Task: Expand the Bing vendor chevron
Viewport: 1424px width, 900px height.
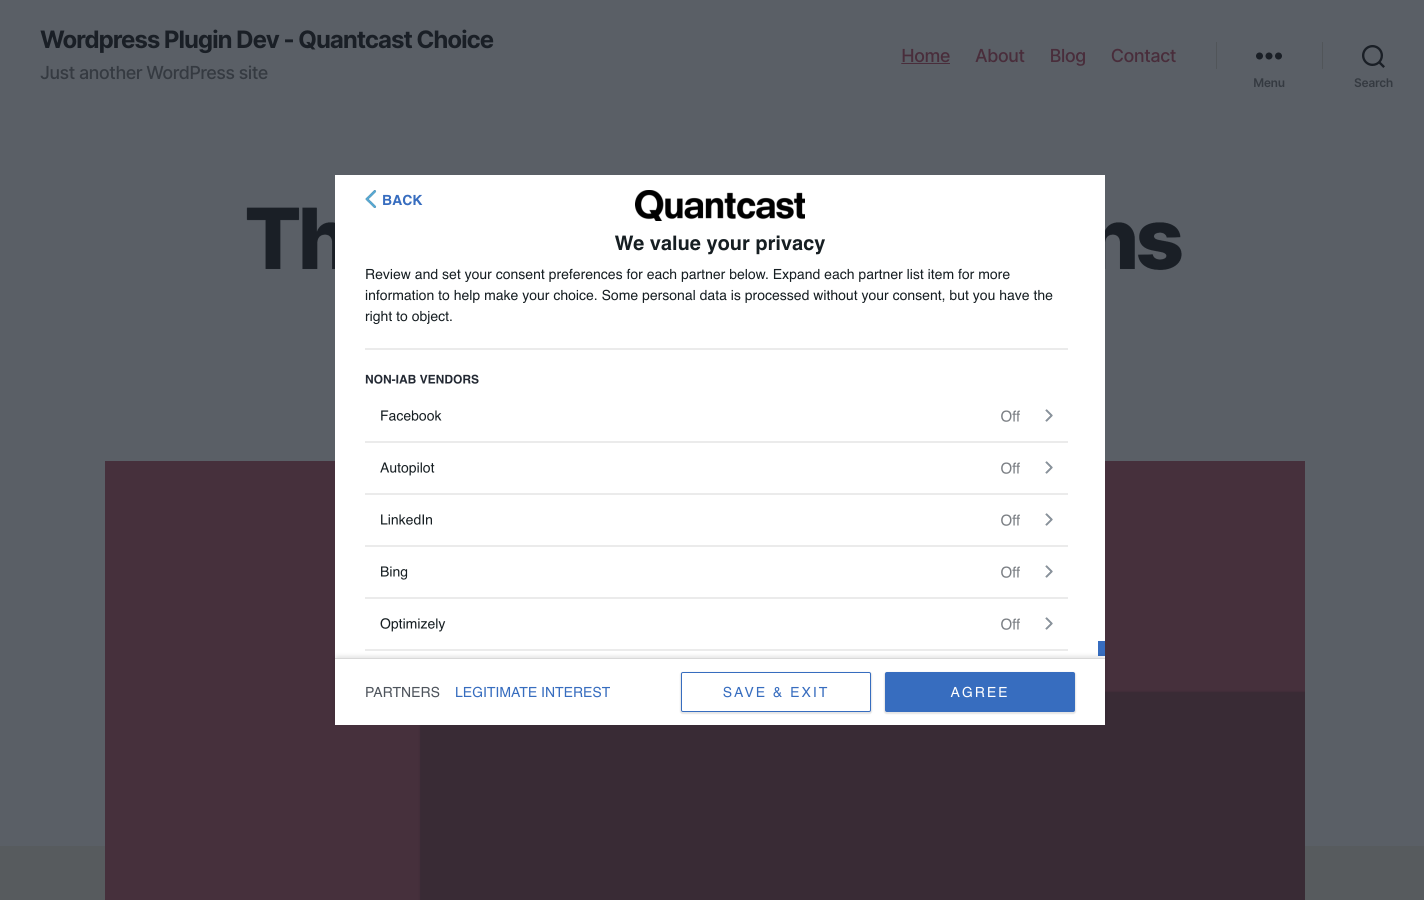Action: click(1049, 572)
